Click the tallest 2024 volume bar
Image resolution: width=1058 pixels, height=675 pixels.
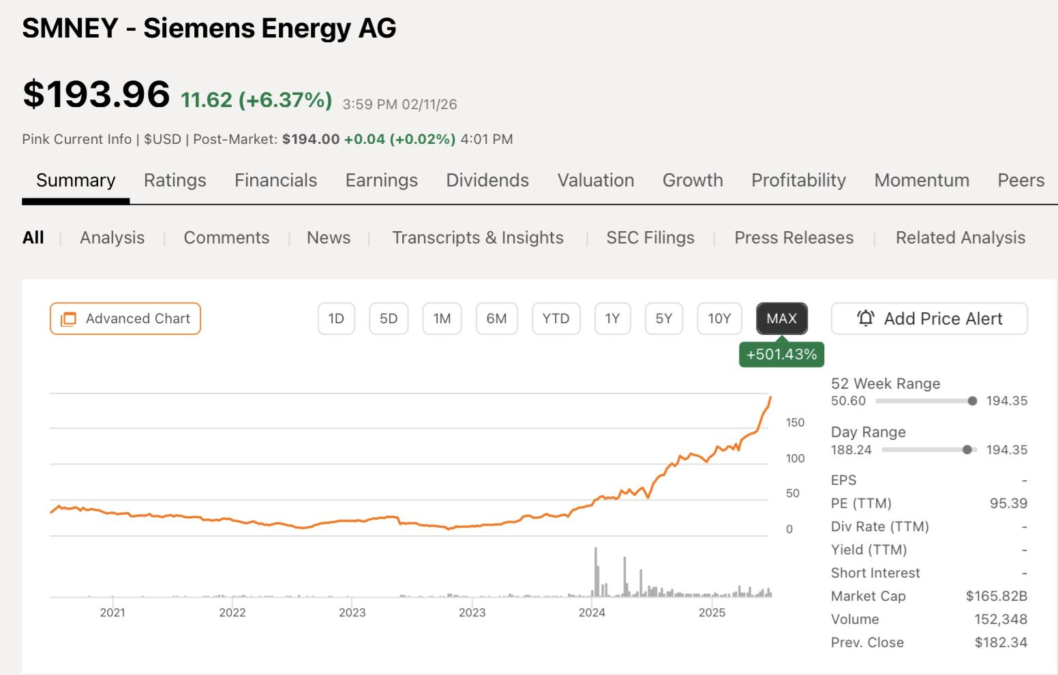[x=596, y=572]
